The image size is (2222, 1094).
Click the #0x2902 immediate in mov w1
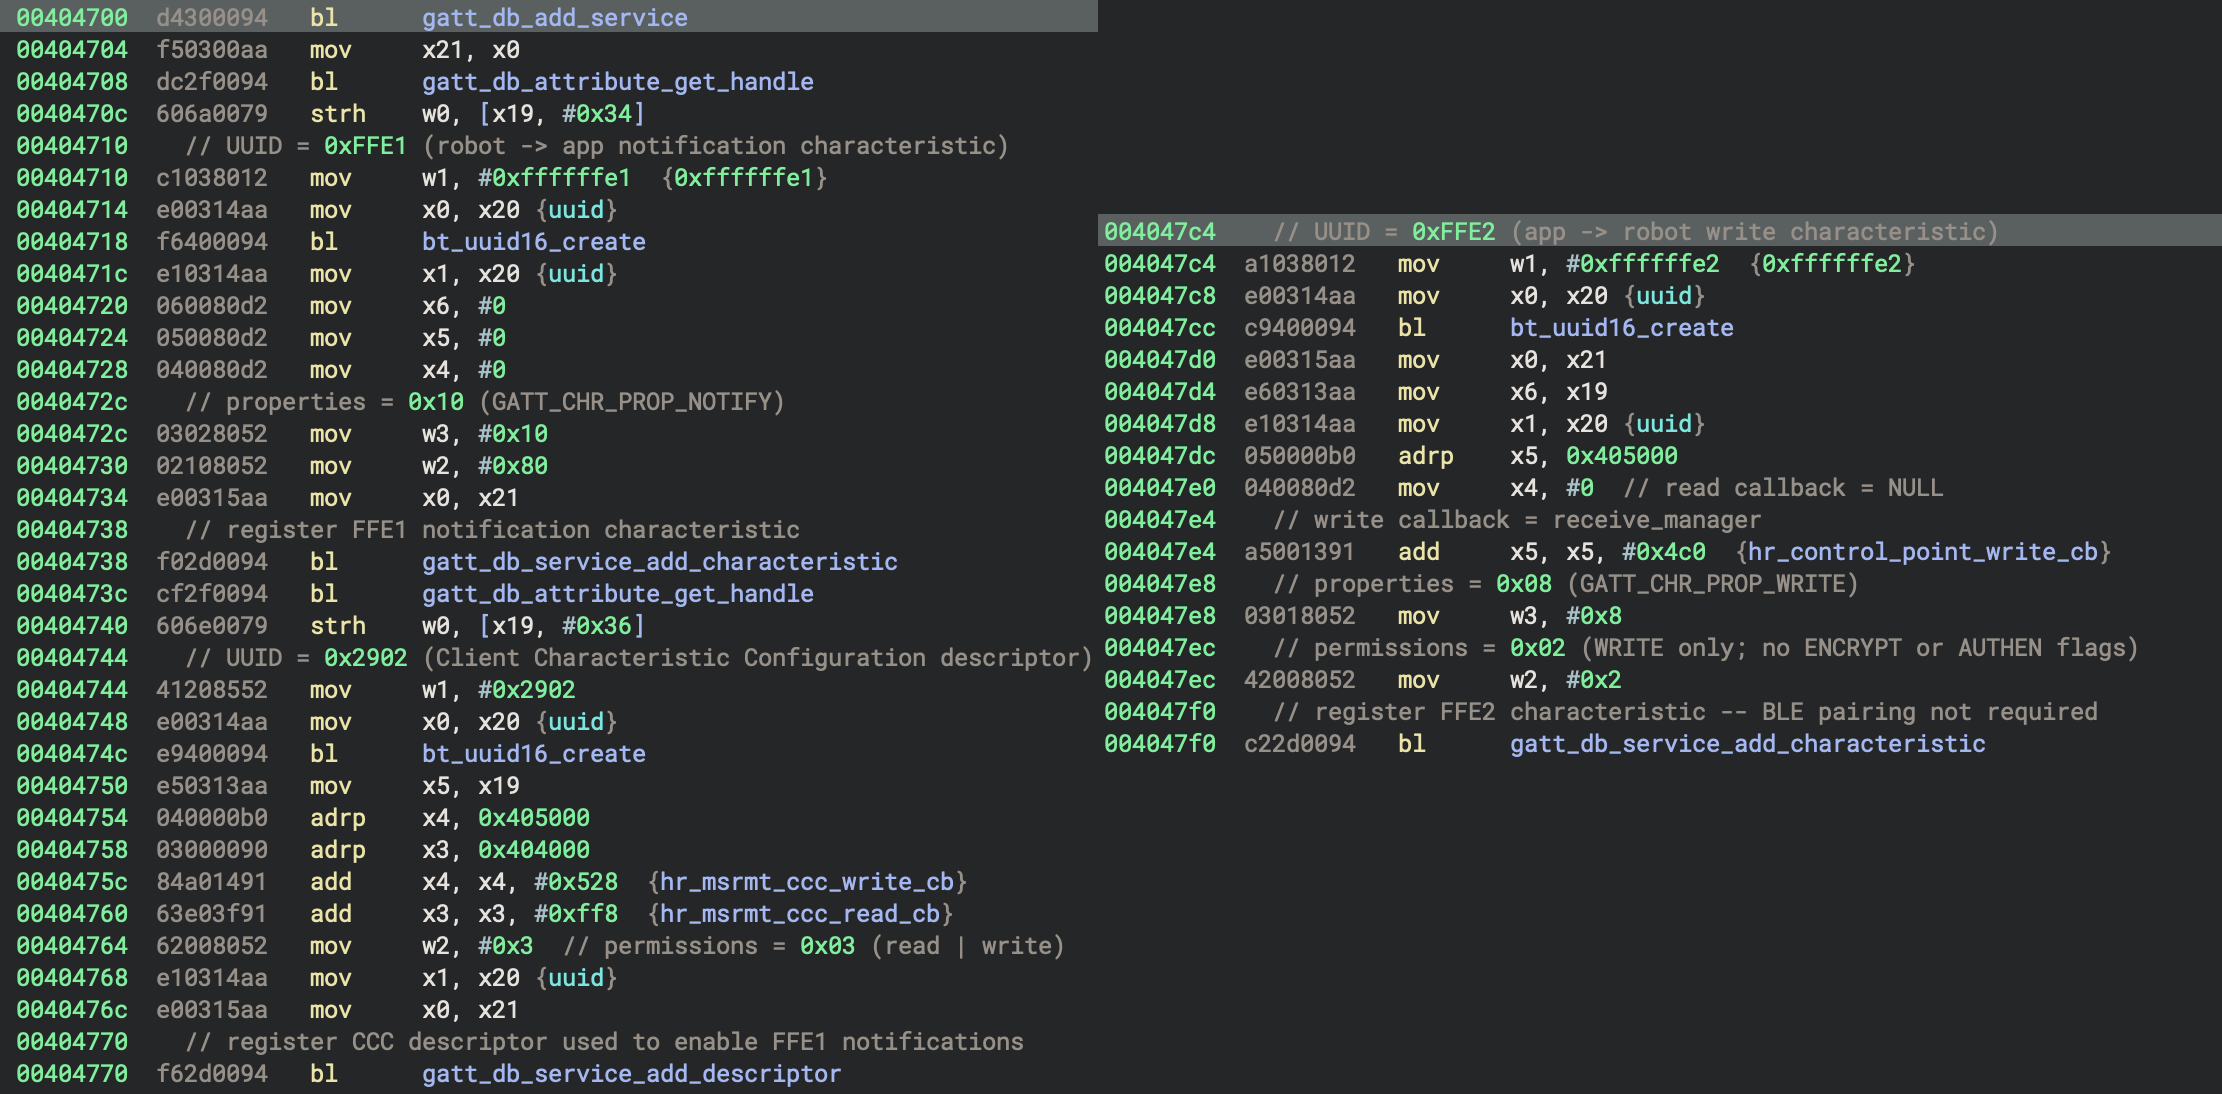click(526, 690)
